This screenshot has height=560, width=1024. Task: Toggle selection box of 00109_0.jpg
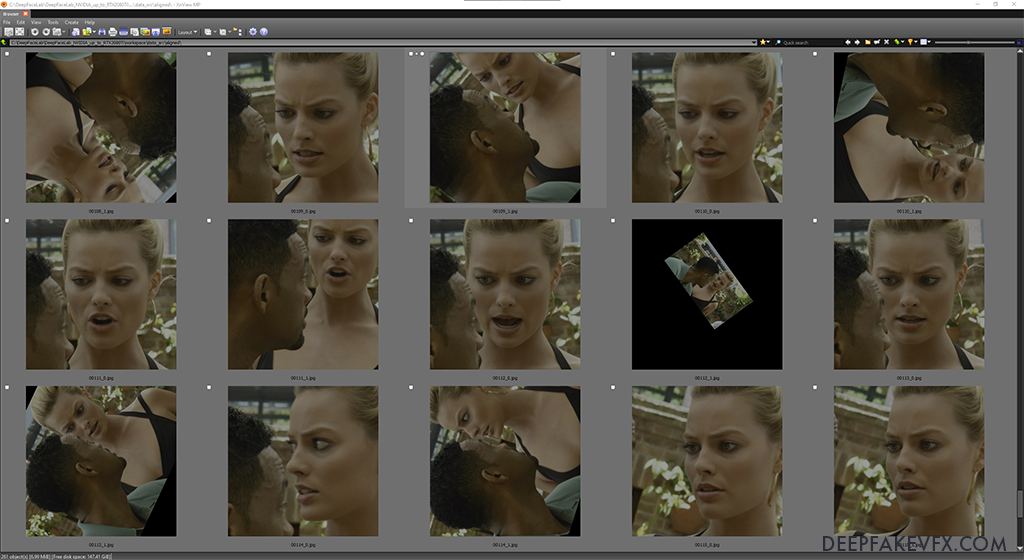coord(209,54)
